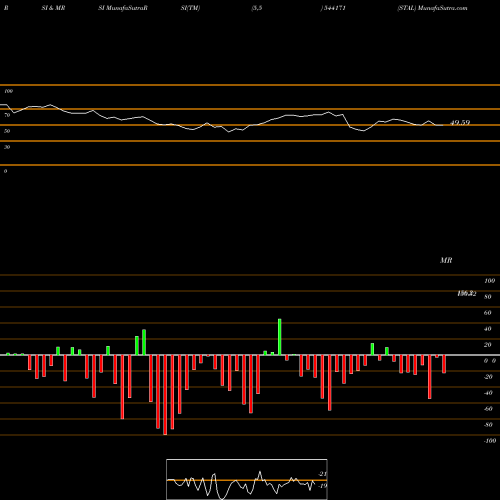
Task: Click the RSI axis label 30
Action: [7, 147]
